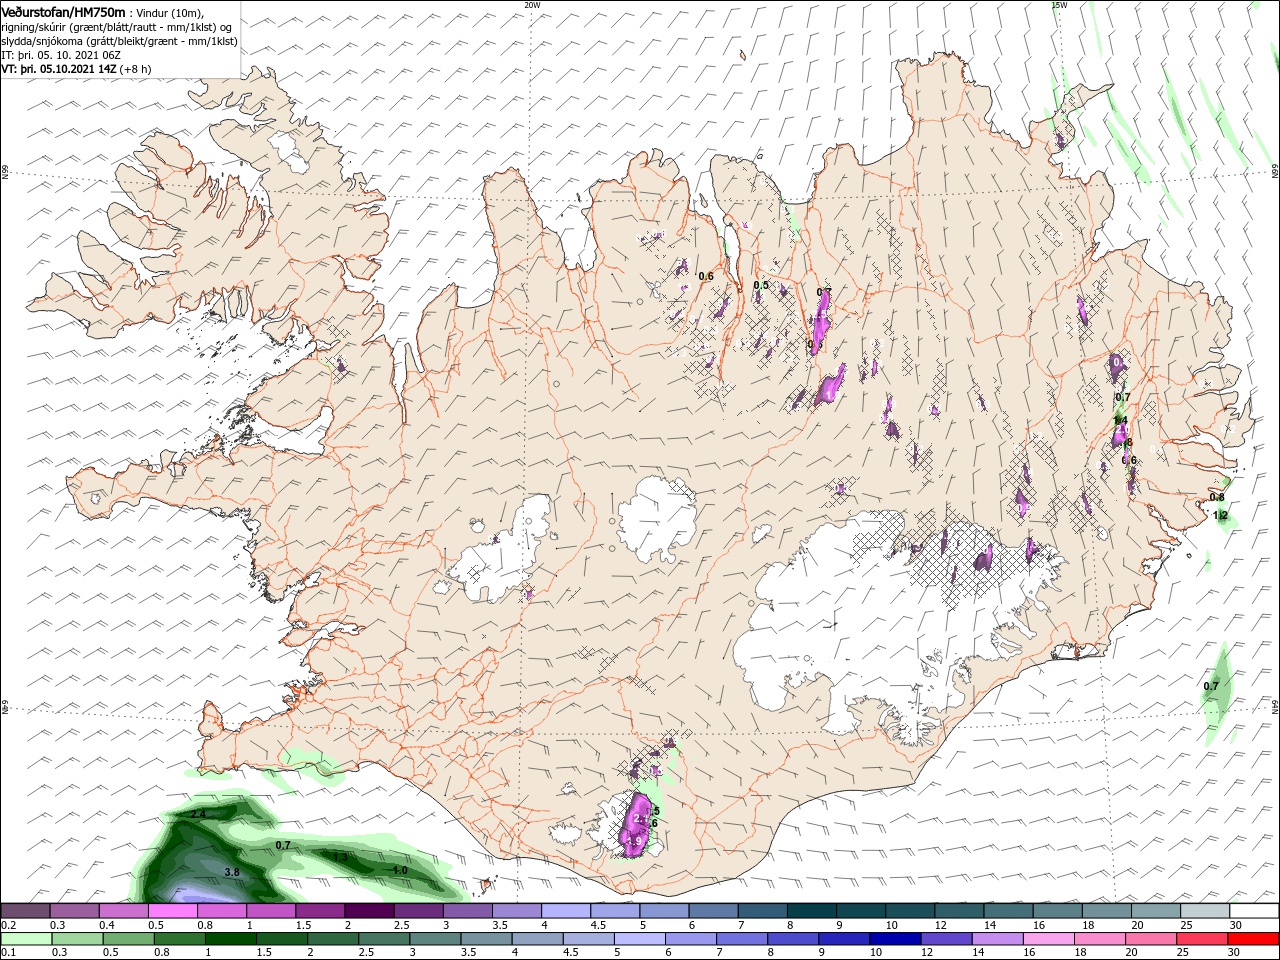Click the 'slydda/snjókoma' legend description line
This screenshot has width=1280, height=960.
[119, 41]
